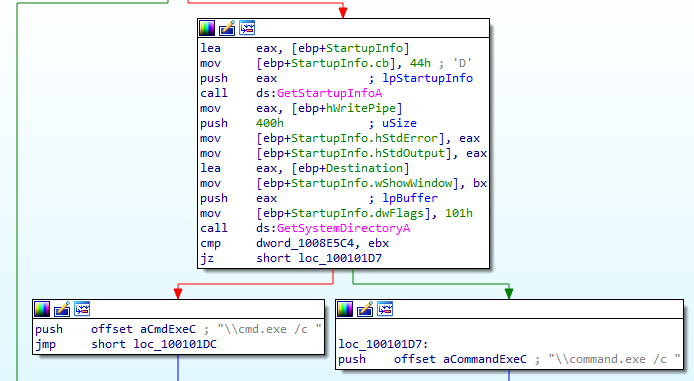Click loc_100101DC in the jmp instruction
The width and height of the screenshot is (694, 381).
pos(175,344)
